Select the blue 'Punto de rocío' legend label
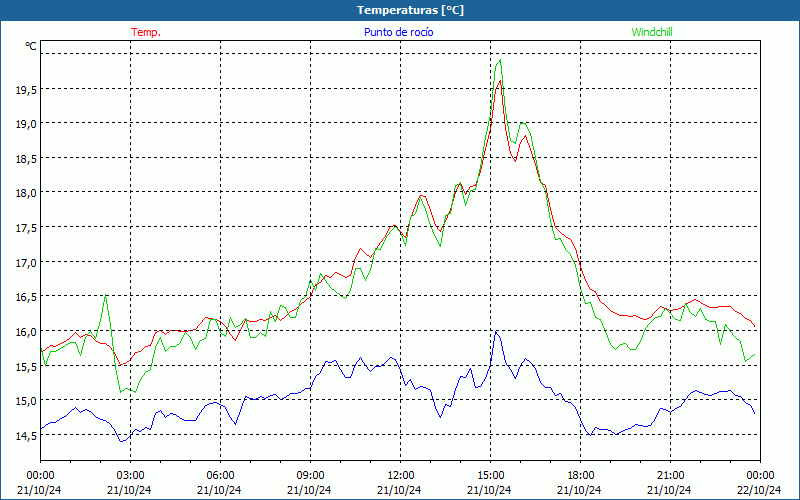The height and width of the screenshot is (500, 800). 398,32
